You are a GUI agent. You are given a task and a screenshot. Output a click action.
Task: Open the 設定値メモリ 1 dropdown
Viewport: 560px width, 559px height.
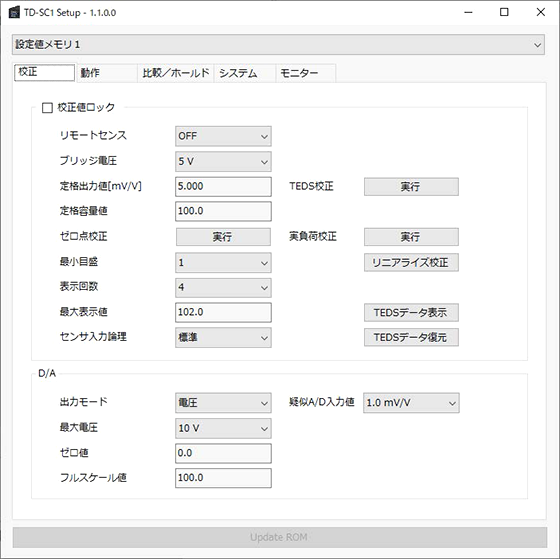(278, 45)
